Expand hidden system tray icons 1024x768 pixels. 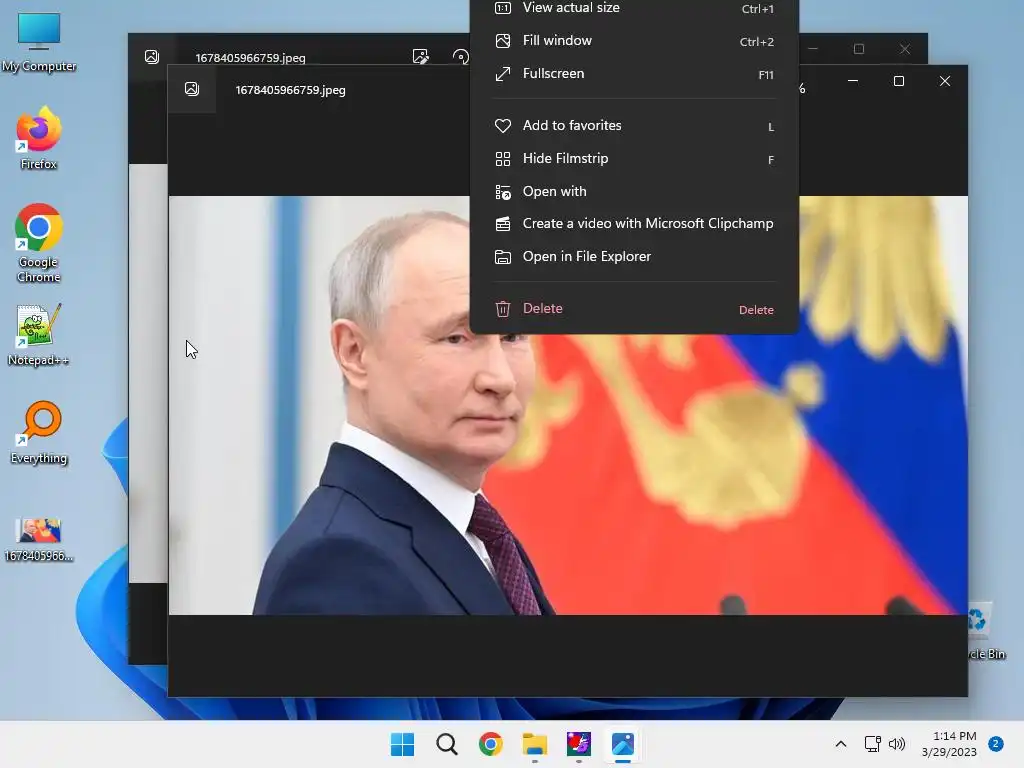841,744
